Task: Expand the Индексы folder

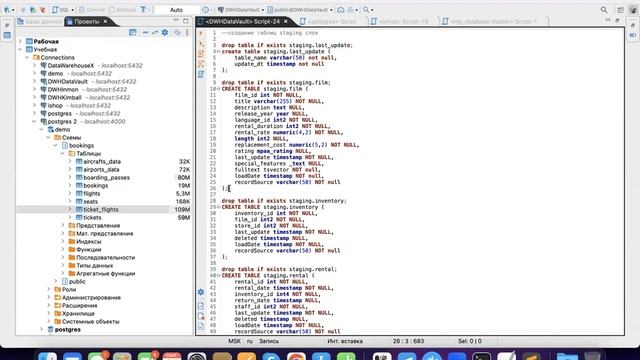Action: point(63,241)
